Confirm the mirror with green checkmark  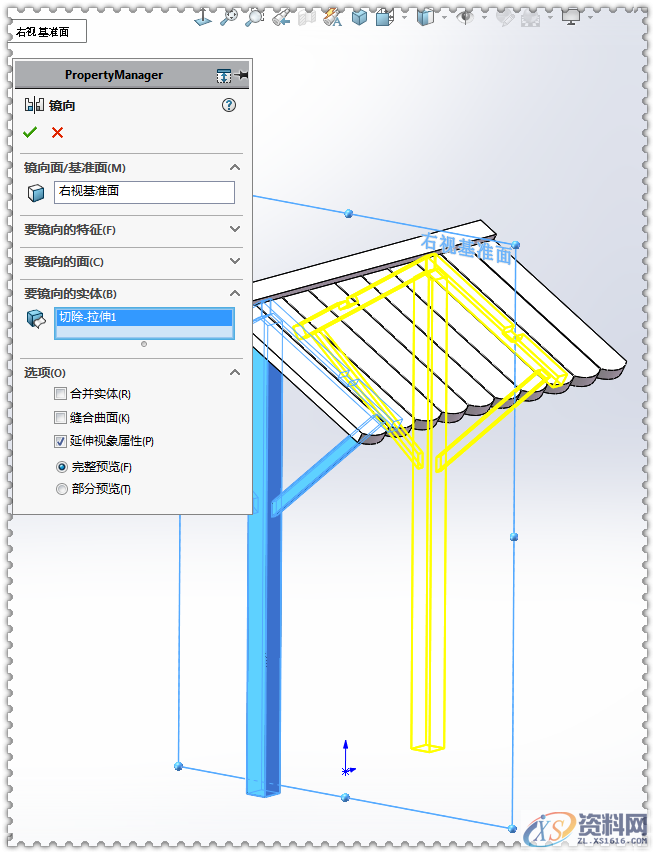[x=30, y=132]
